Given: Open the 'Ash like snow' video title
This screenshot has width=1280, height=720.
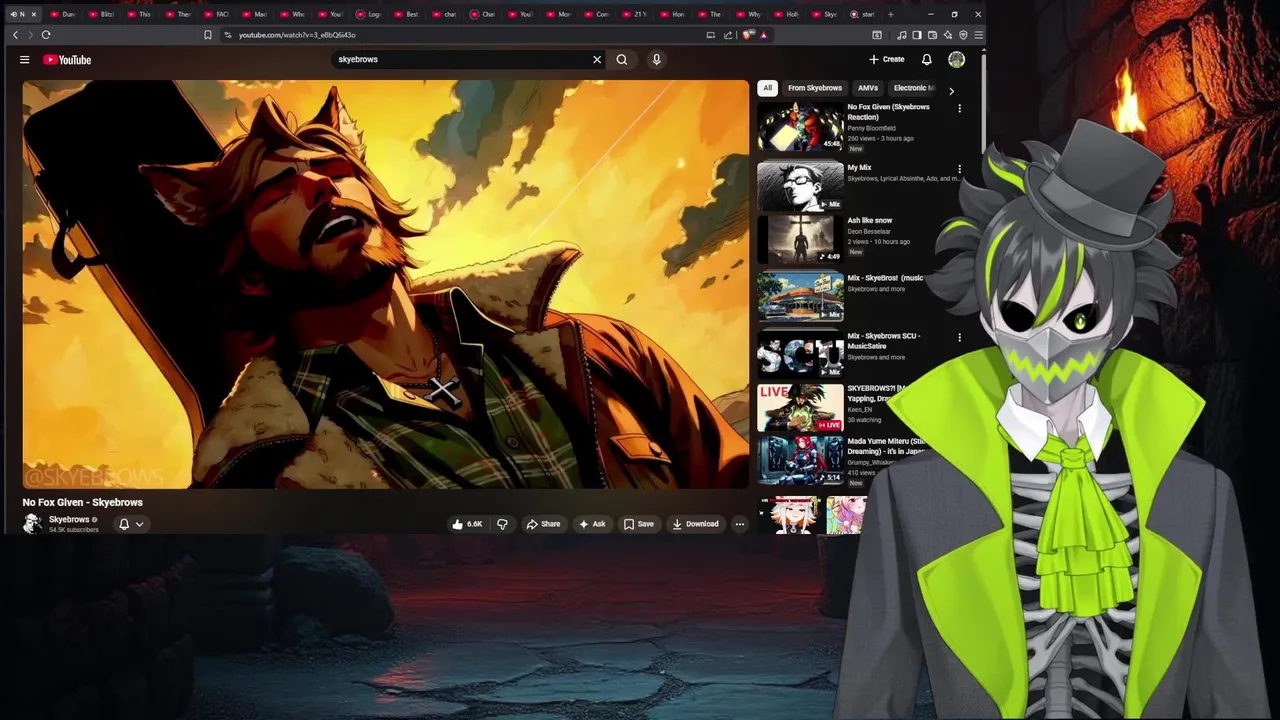Looking at the screenshot, I should tap(870, 220).
